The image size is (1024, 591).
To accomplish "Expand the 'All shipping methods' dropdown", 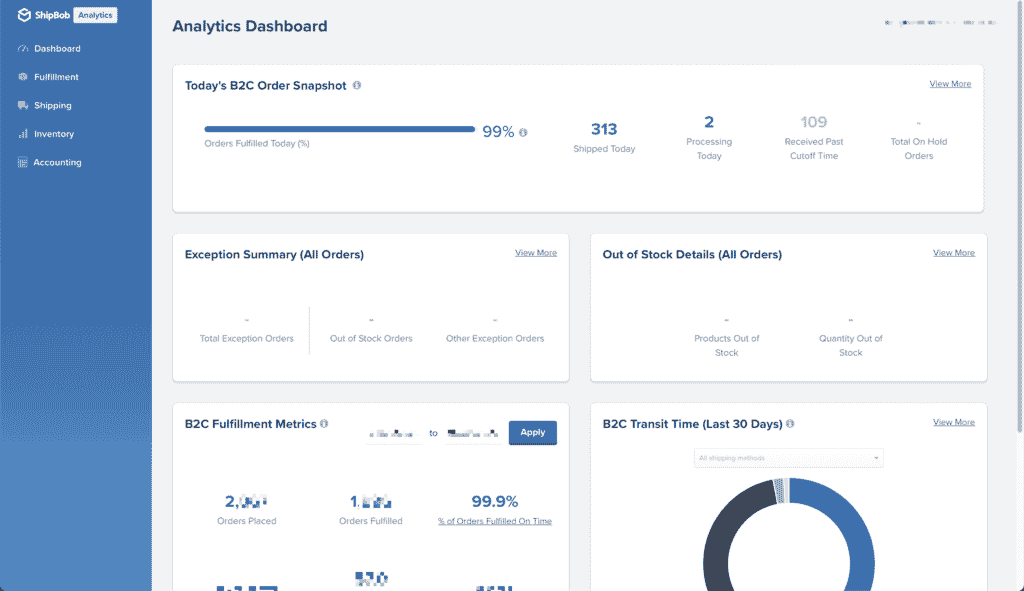I will [789, 458].
